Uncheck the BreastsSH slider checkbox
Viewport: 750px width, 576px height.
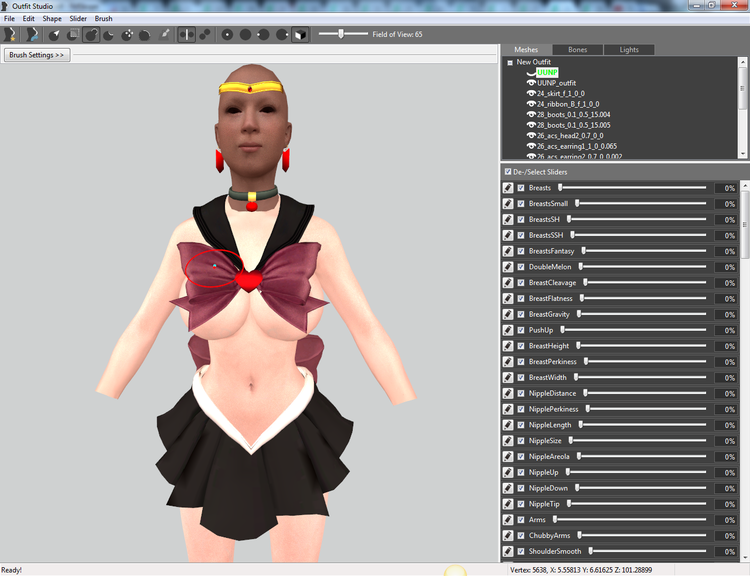(x=521, y=220)
